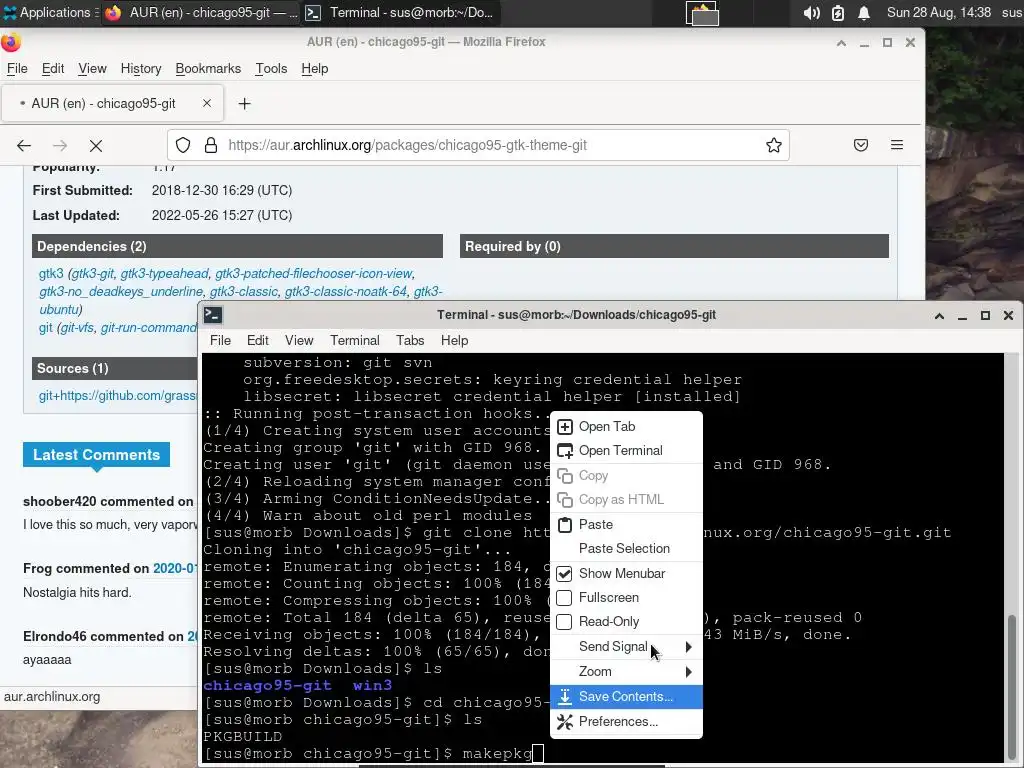Open the git-vfs dependency link

77,327
